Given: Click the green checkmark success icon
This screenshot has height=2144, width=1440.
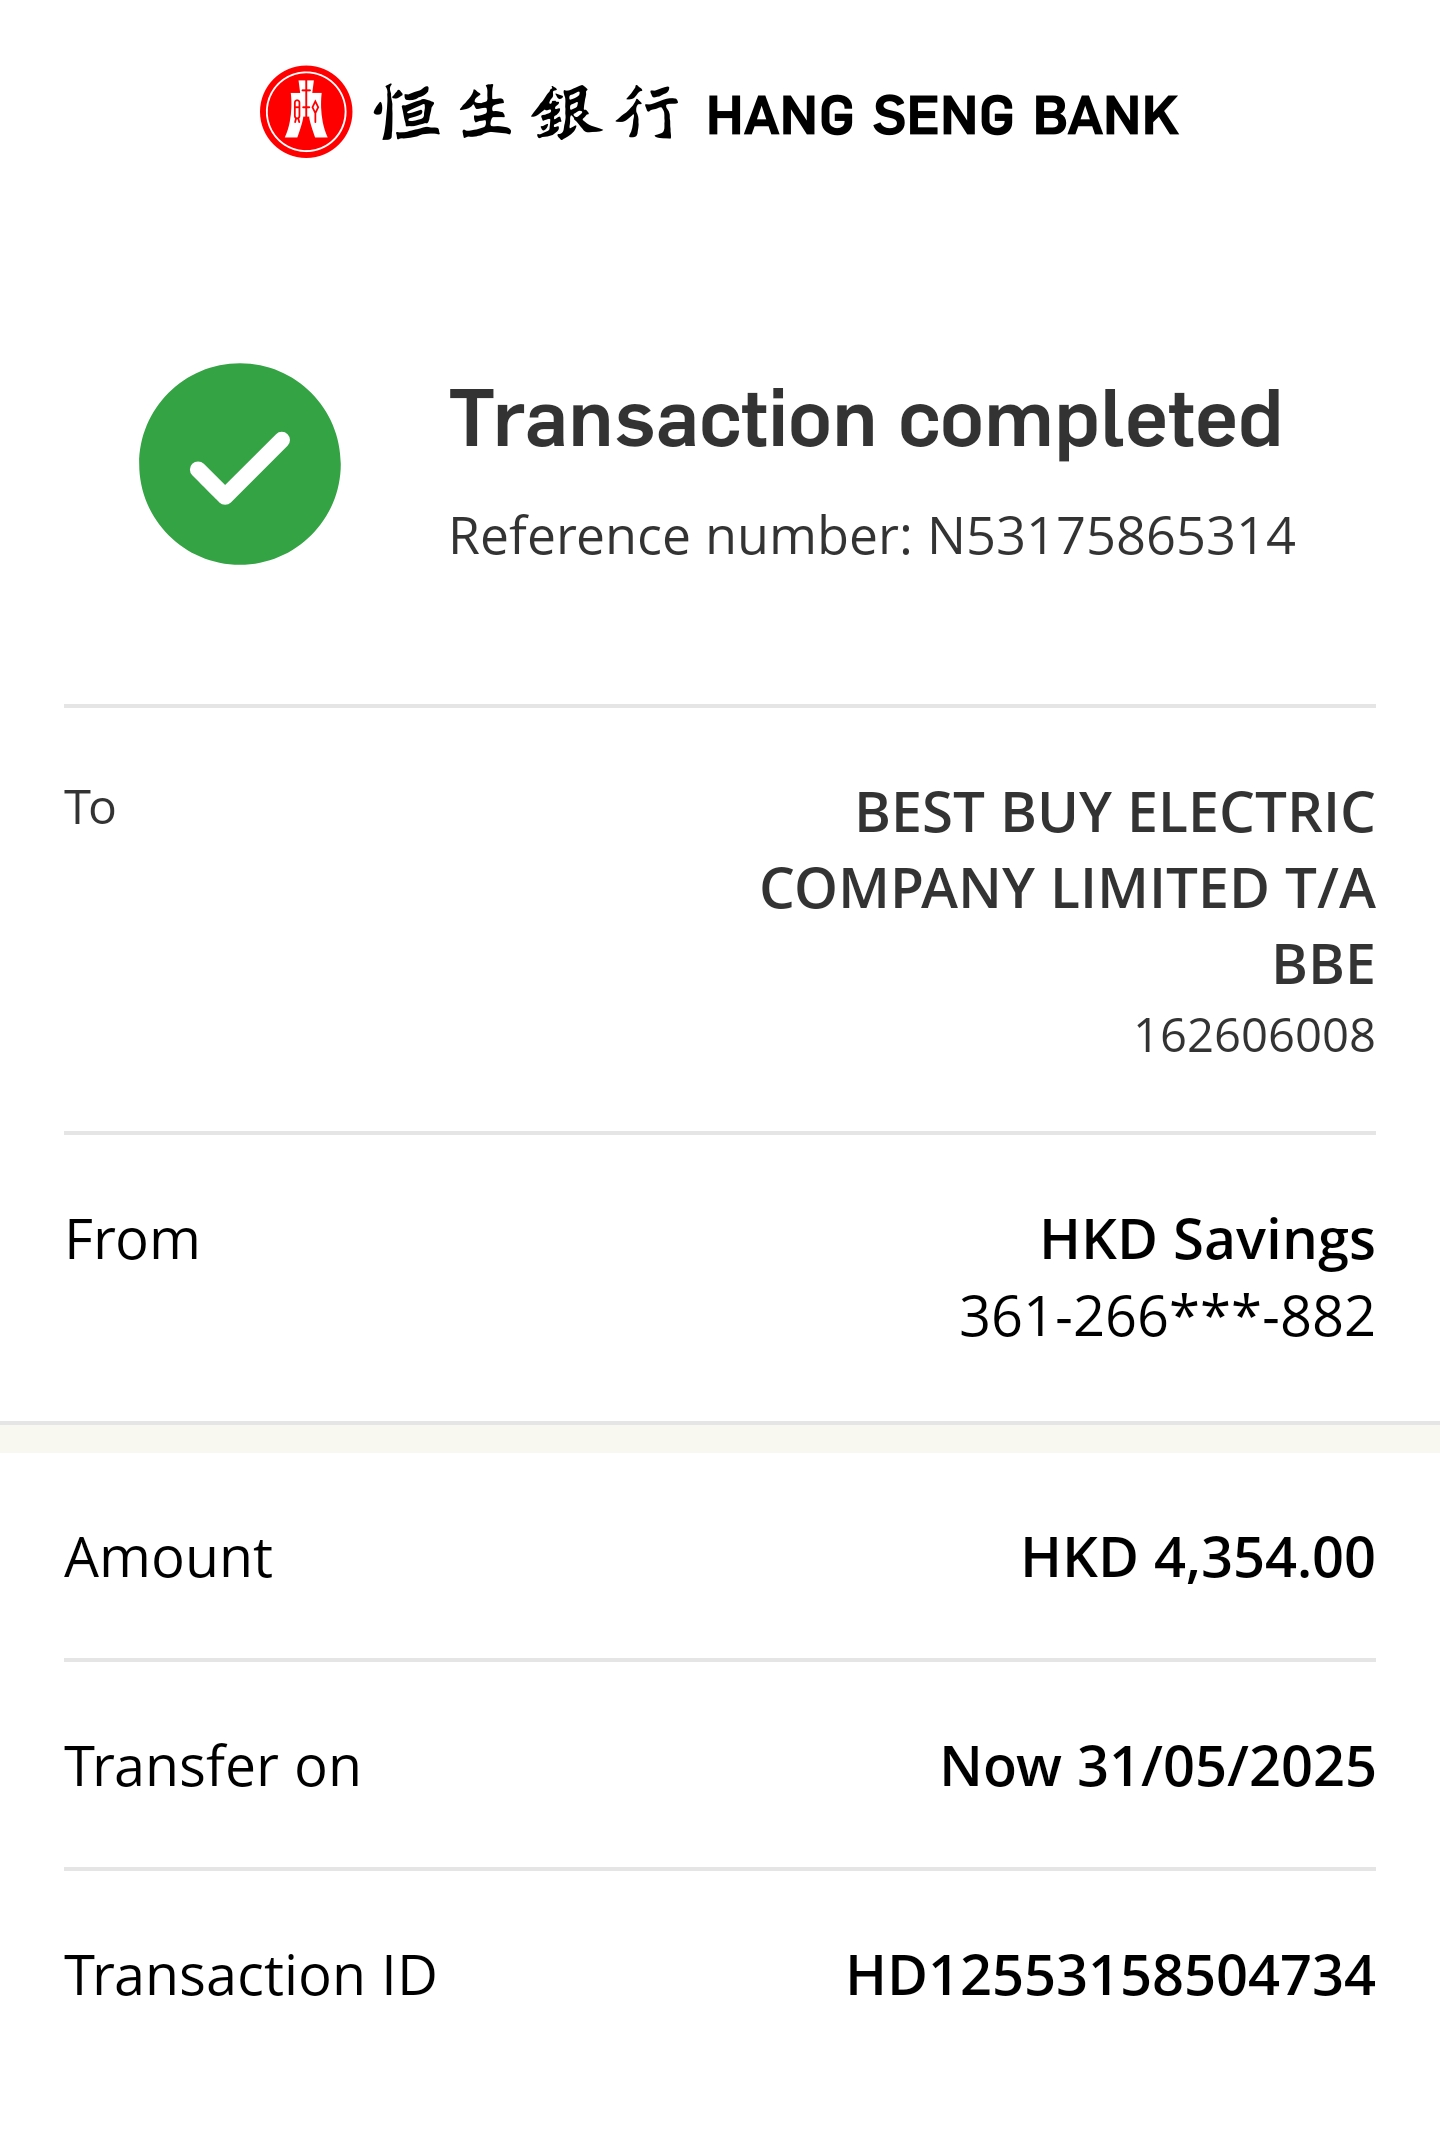Looking at the screenshot, I should tap(240, 464).
